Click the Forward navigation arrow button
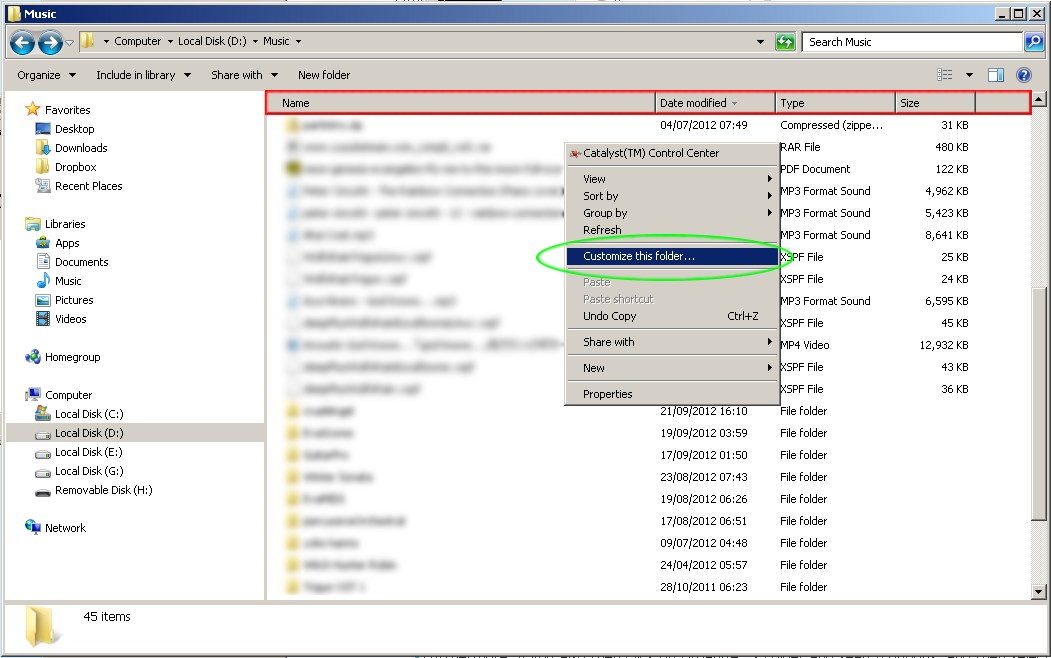Screen dimensions: 1051x658 [50, 42]
